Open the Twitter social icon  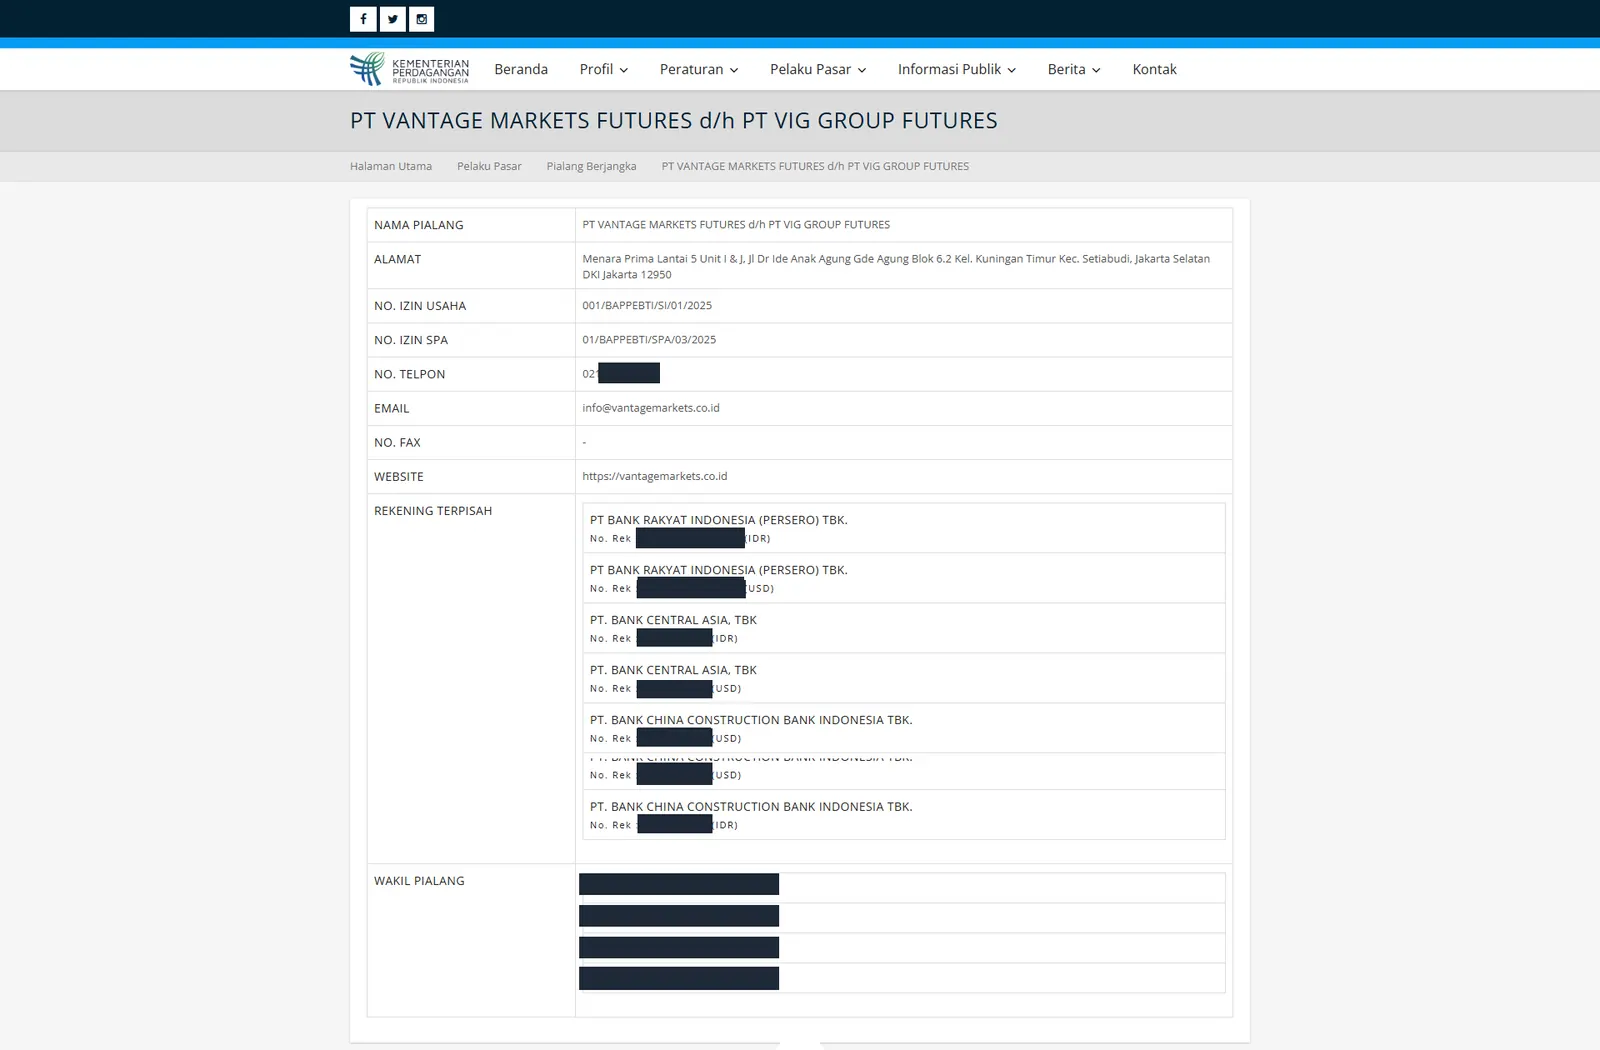[x=393, y=19]
